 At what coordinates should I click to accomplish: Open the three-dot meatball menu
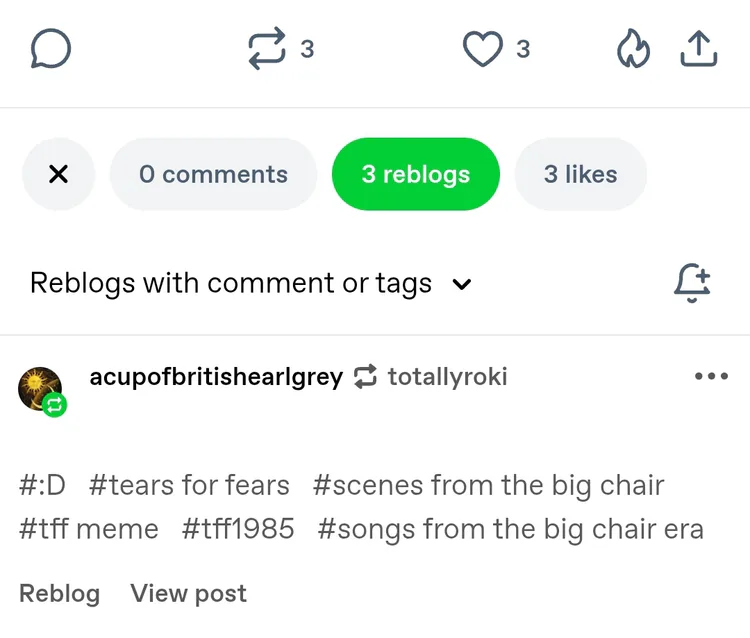(711, 377)
